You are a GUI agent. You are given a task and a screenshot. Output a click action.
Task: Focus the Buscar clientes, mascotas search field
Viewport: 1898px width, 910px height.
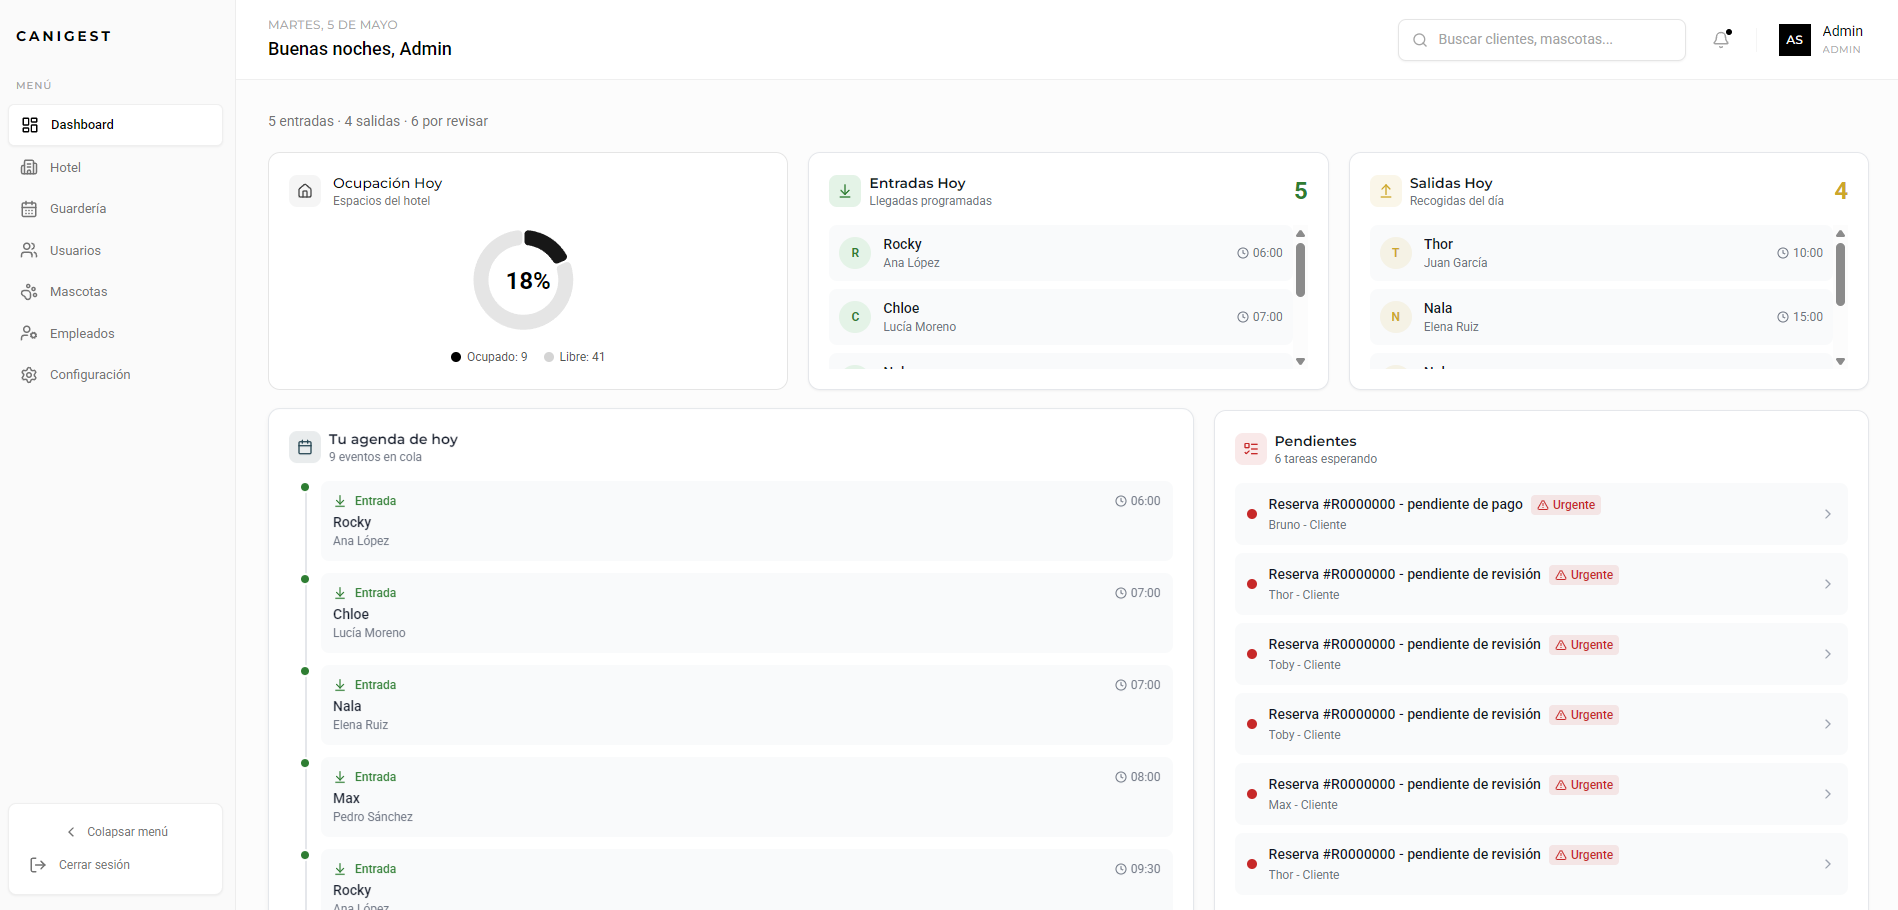1541,40
